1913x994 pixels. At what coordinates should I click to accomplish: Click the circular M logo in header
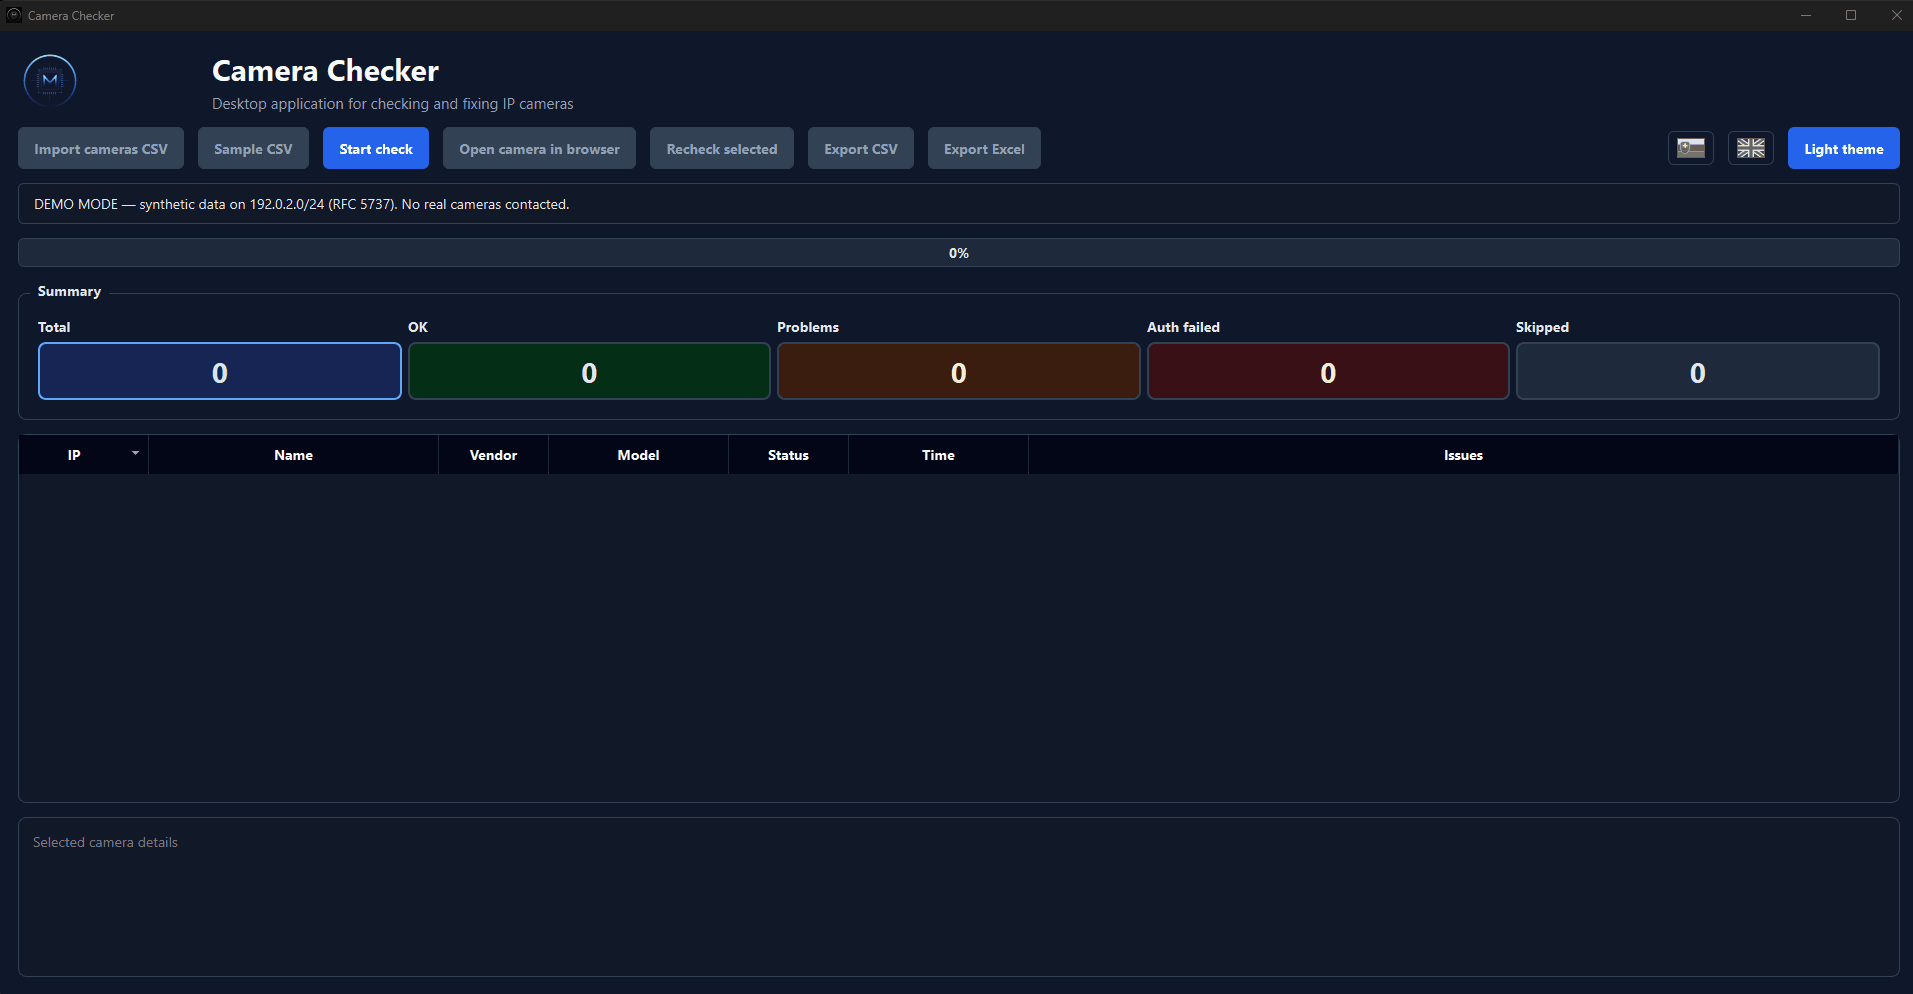(50, 80)
